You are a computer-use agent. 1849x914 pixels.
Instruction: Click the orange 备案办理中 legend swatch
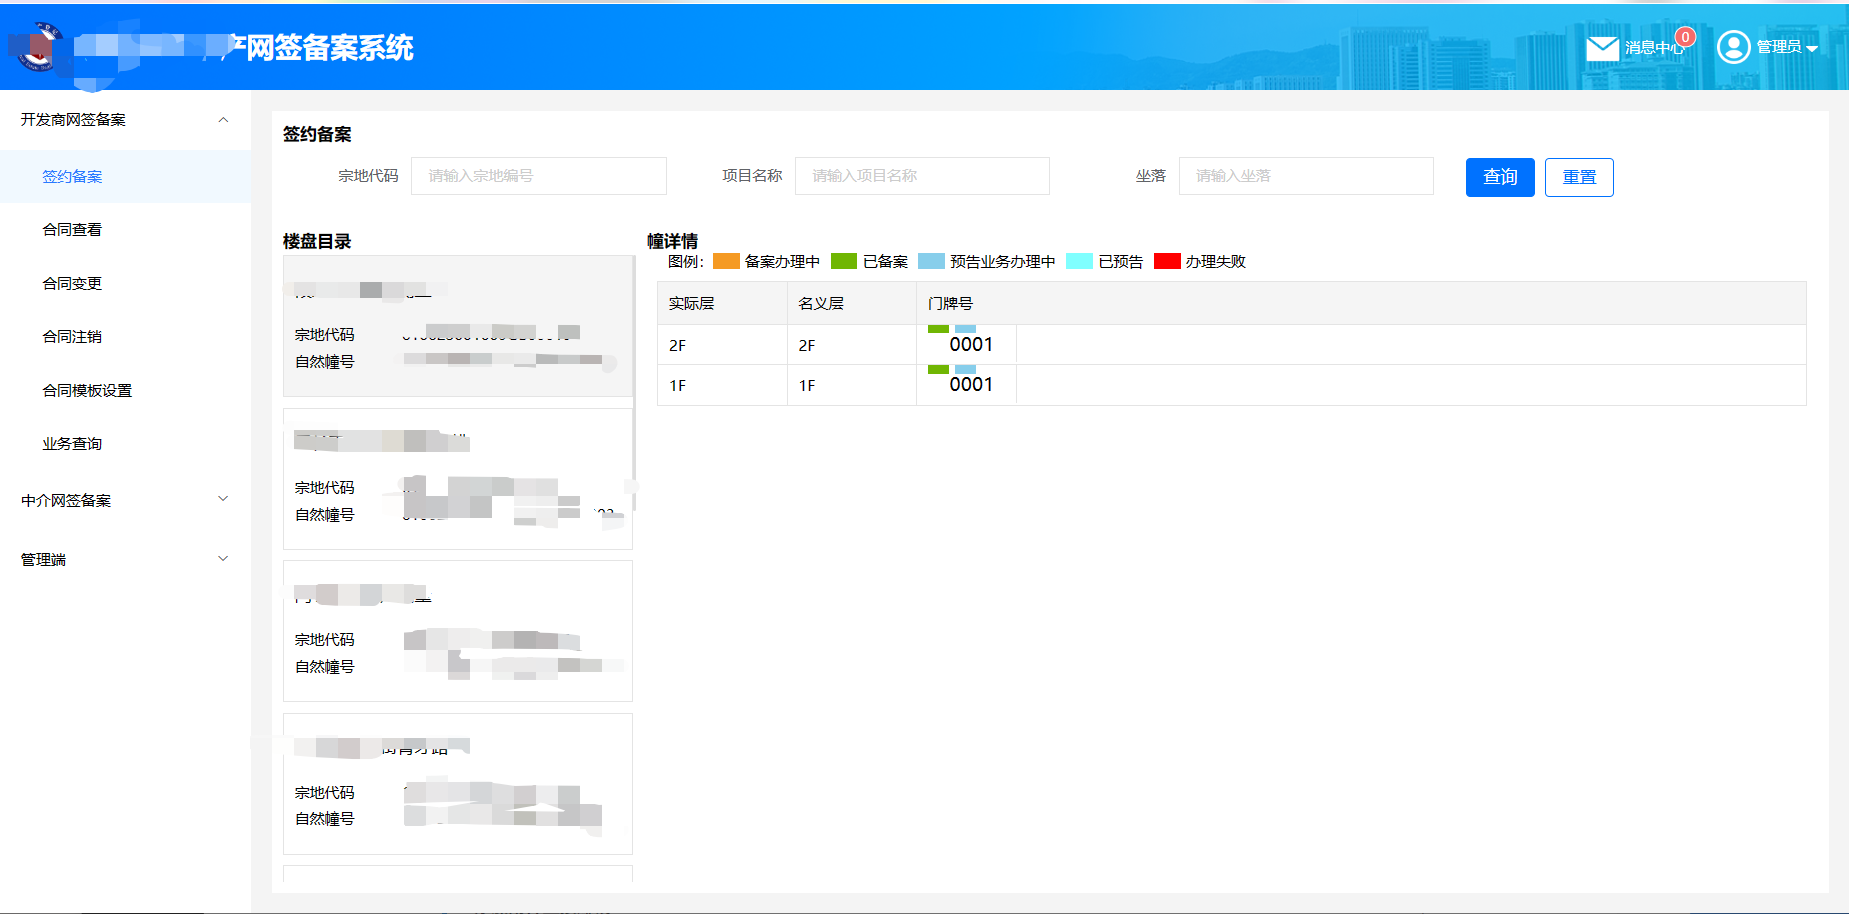[726, 261]
